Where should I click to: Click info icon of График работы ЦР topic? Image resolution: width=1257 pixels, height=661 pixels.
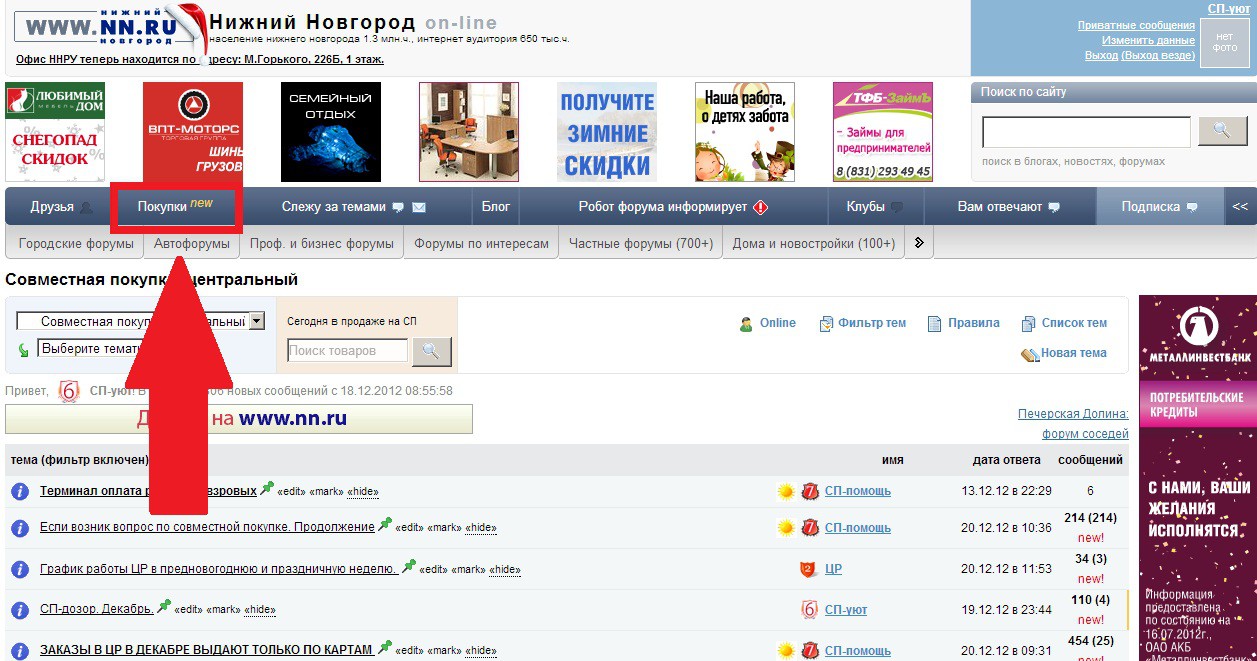tap(19, 569)
